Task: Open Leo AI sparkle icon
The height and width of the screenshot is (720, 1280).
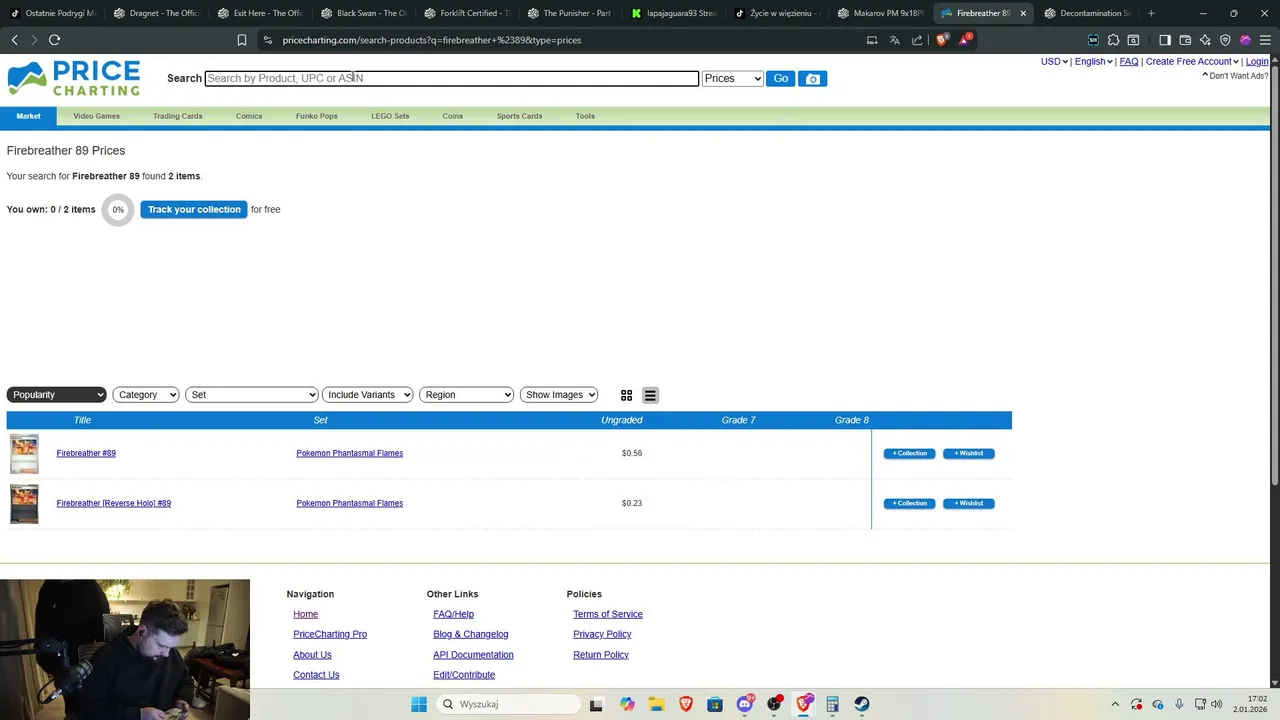Action: tap(1205, 40)
